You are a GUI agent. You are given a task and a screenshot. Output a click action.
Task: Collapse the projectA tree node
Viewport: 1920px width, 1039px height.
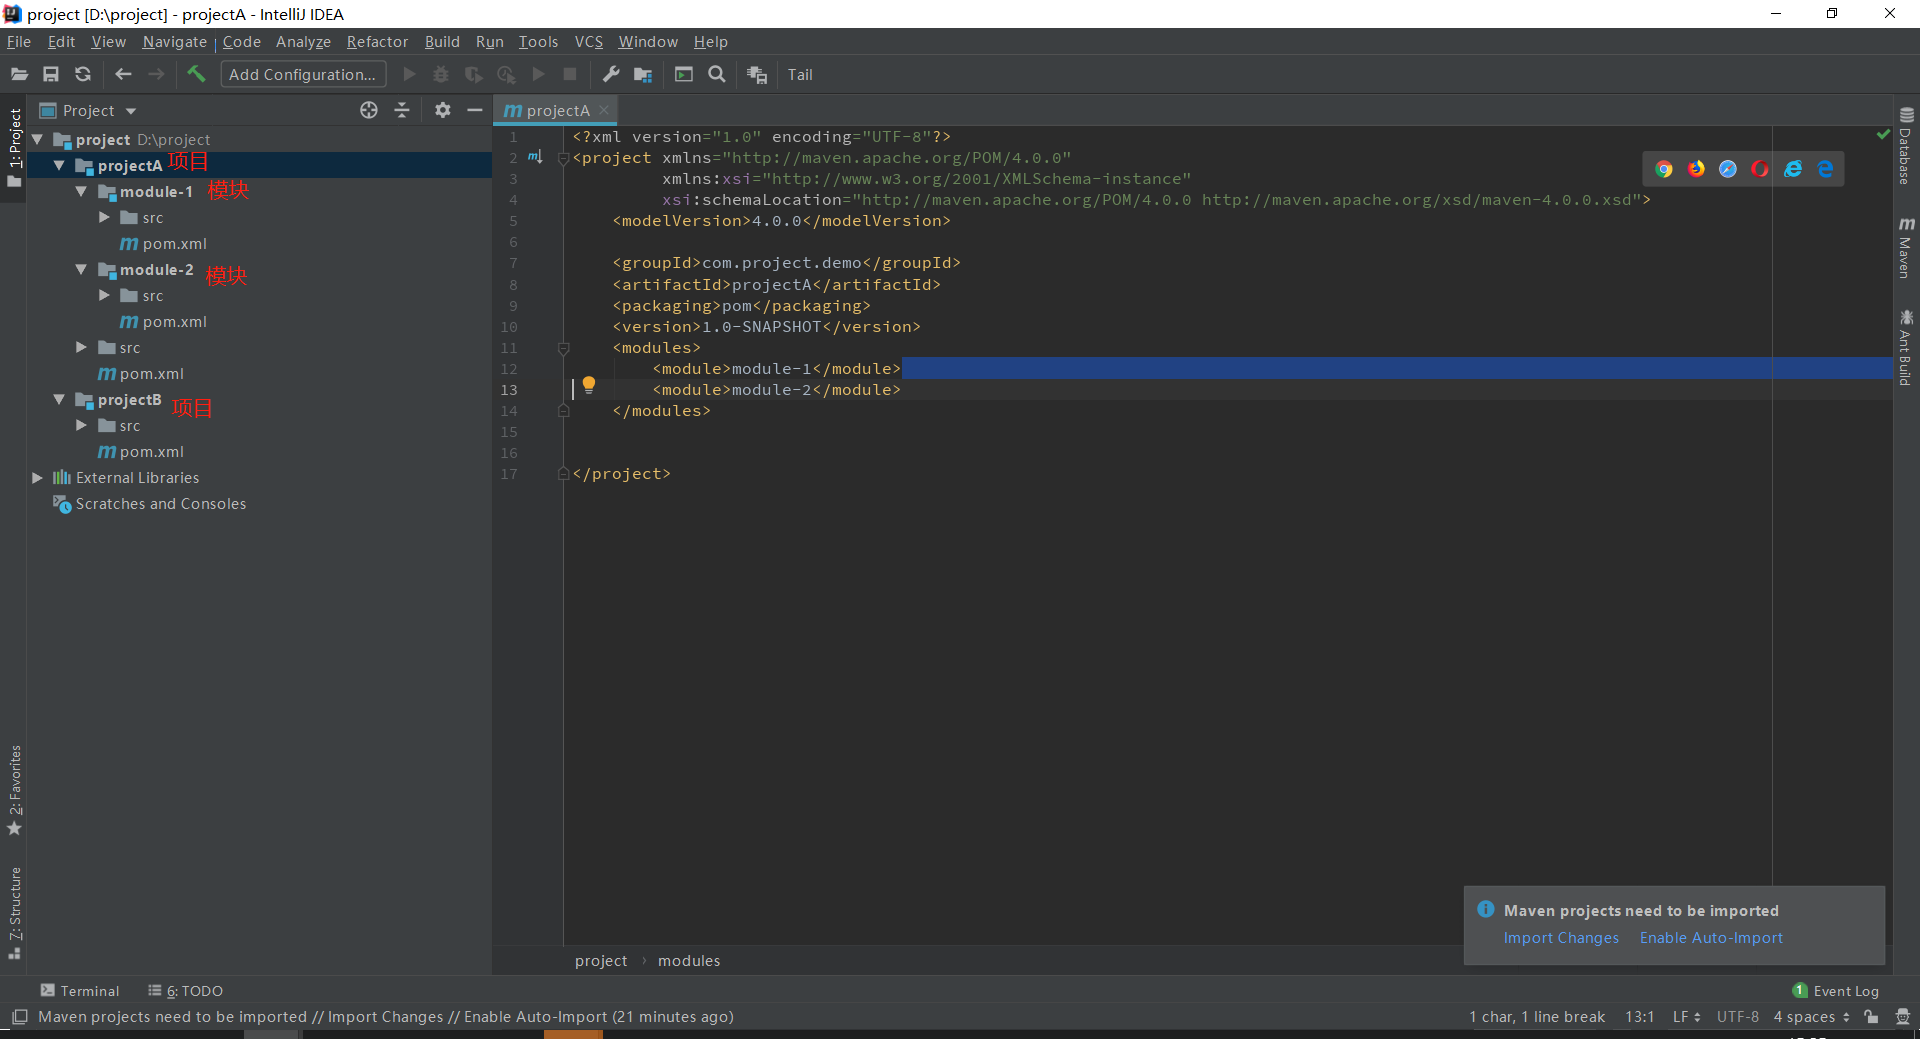pos(59,165)
